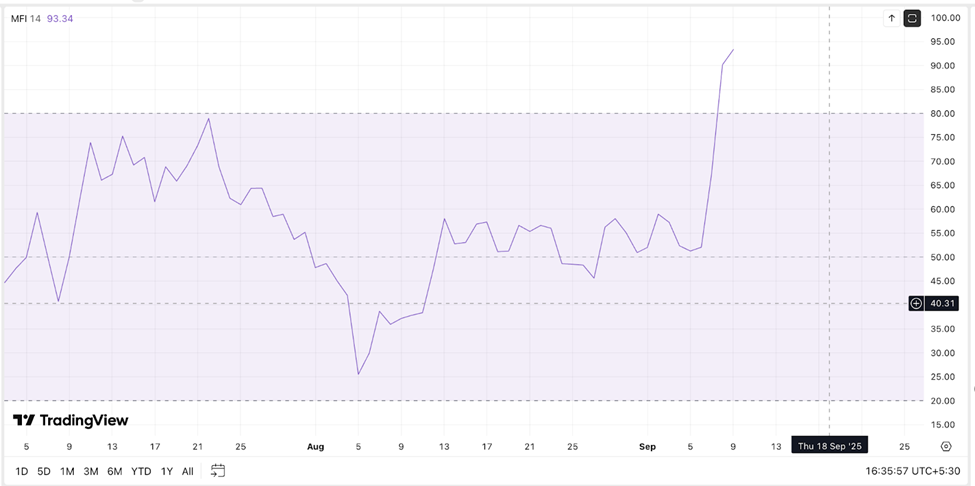Click the plus icon beside 40.31
The image size is (975, 486).
coord(916,303)
